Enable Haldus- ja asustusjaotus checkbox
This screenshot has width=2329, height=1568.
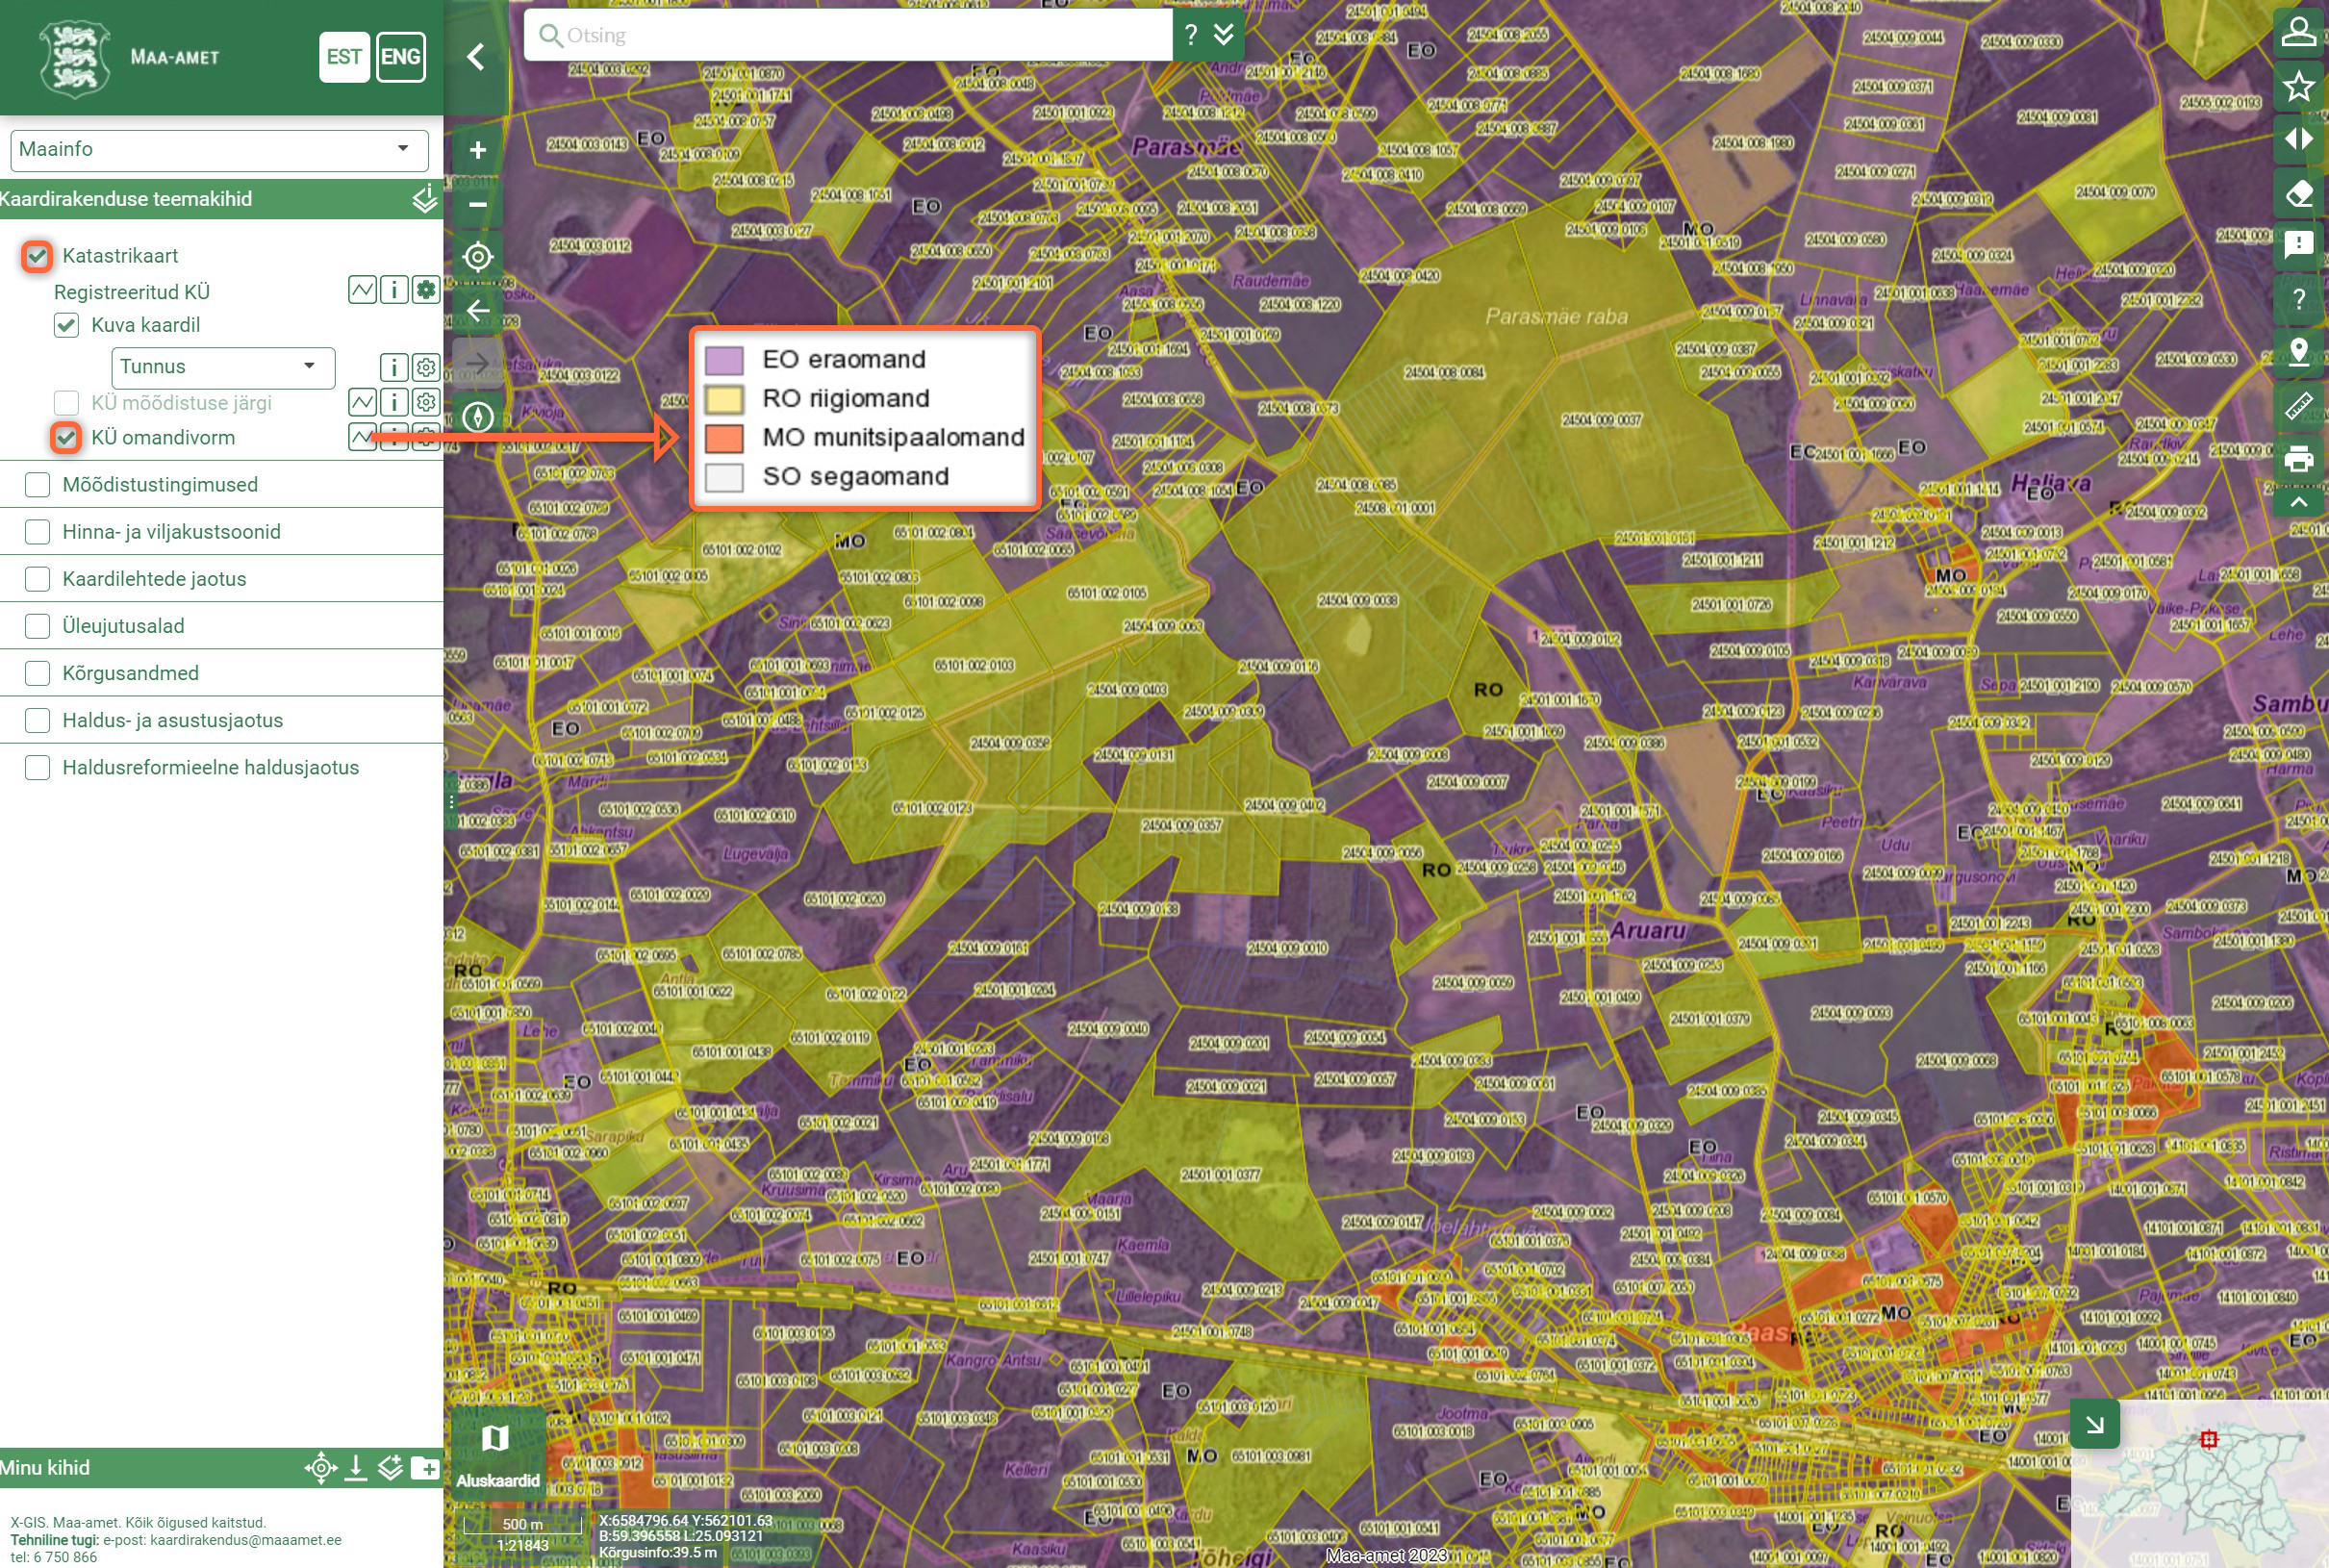[37, 720]
